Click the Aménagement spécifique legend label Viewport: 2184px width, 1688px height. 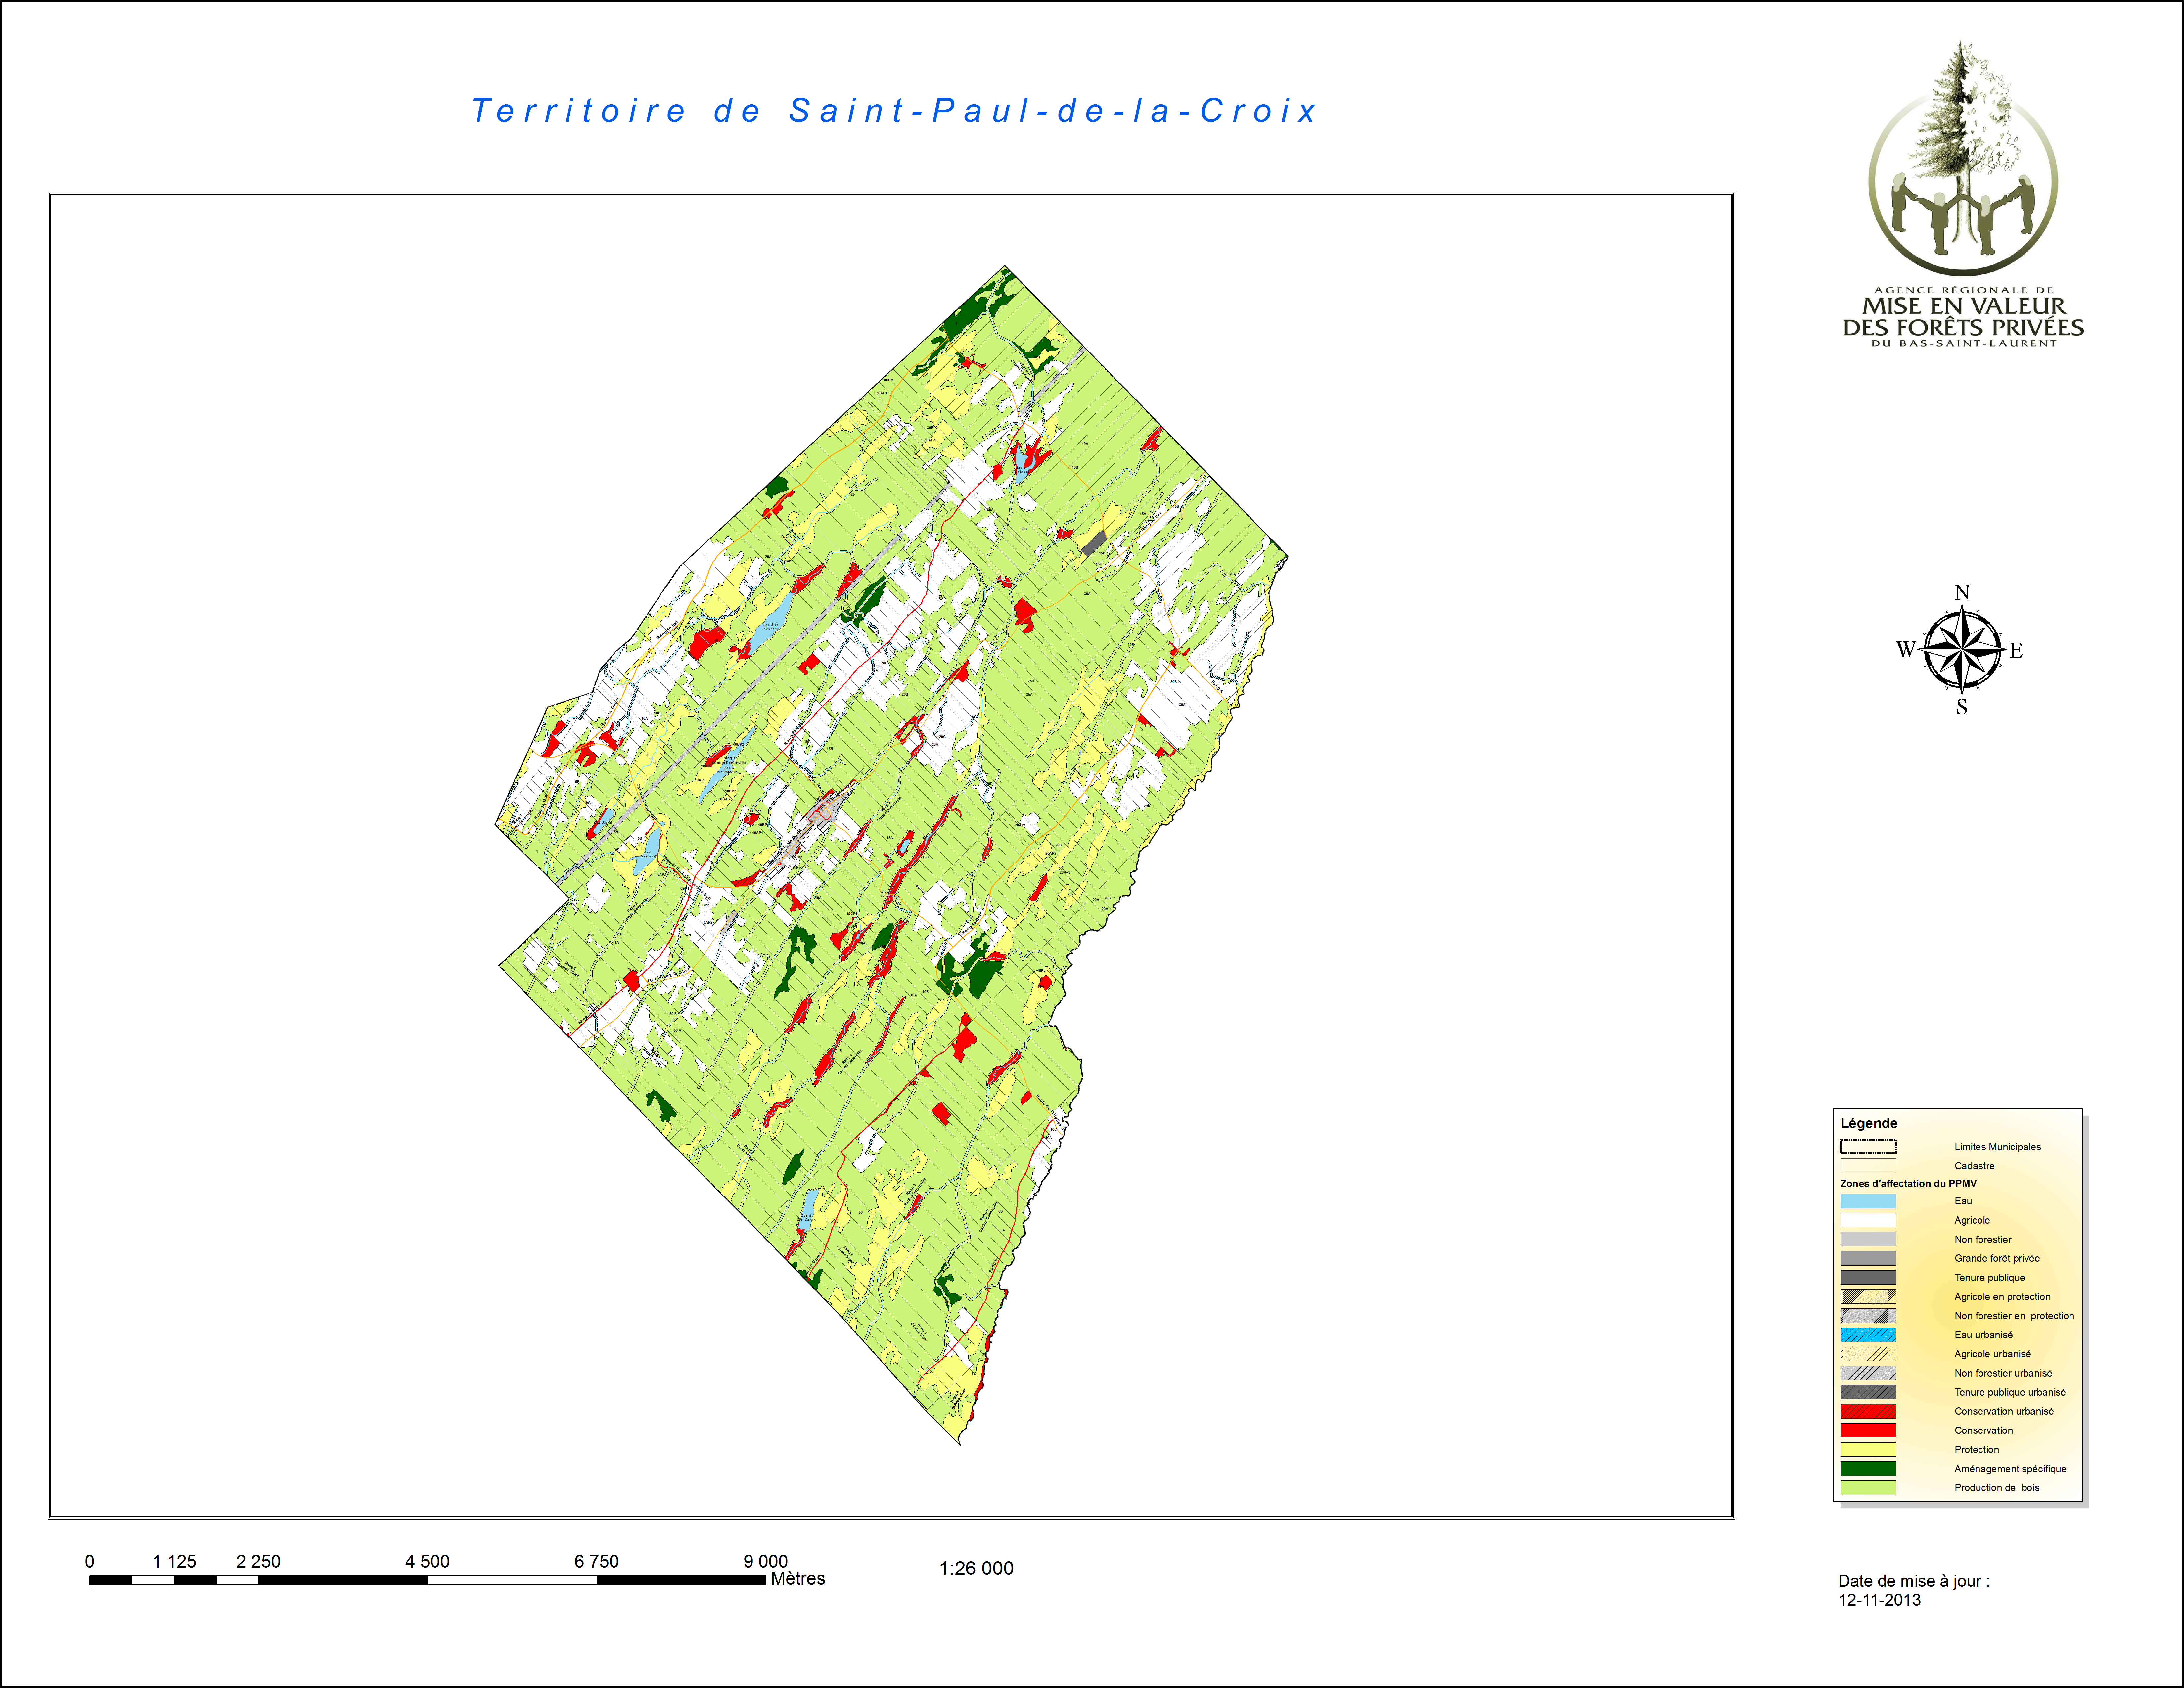[2010, 1469]
